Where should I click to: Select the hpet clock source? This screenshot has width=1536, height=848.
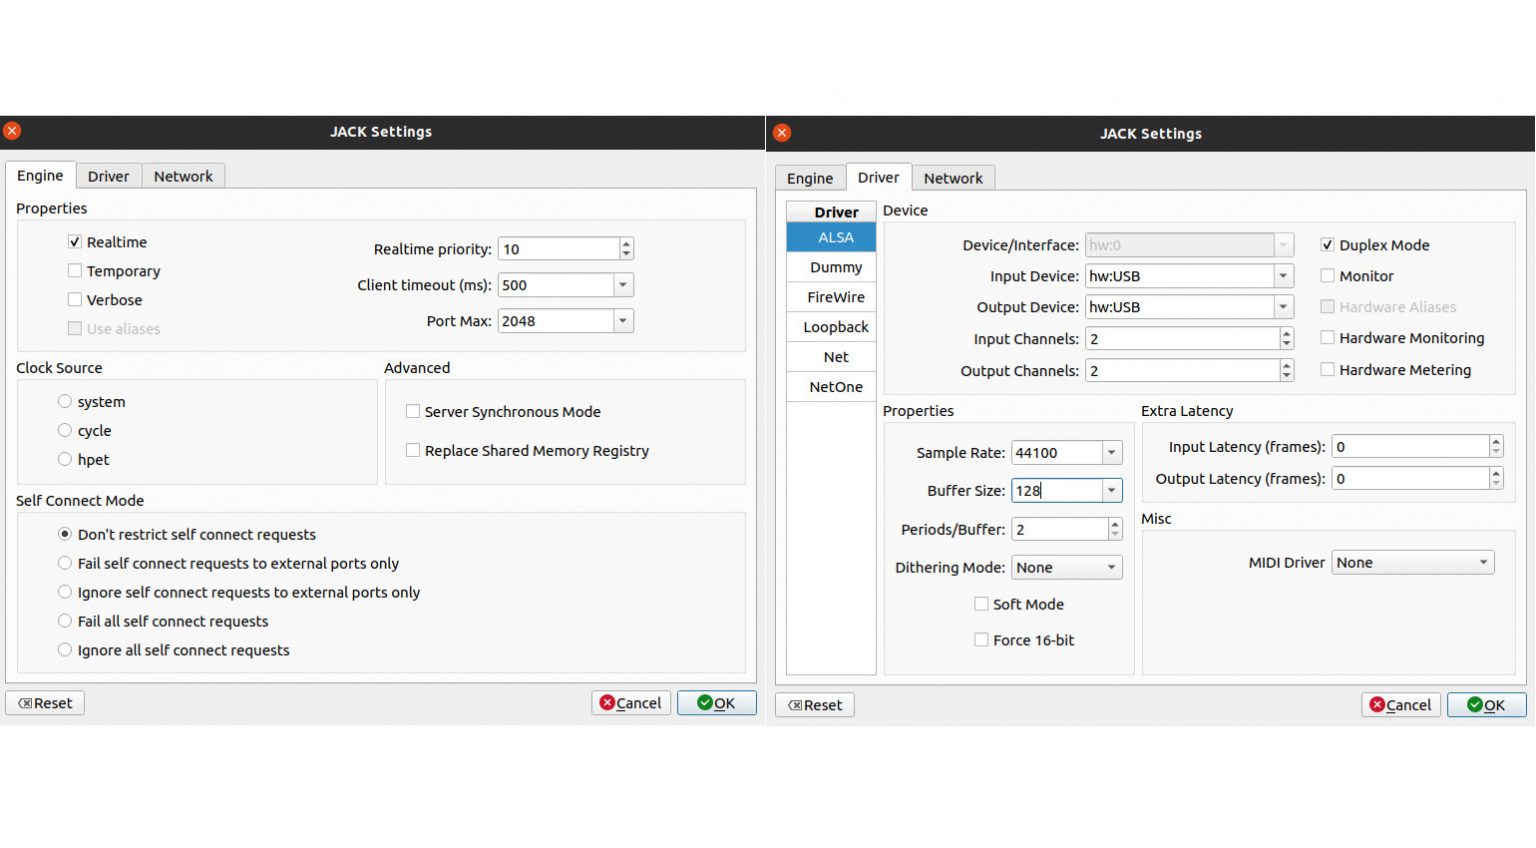tap(65, 460)
